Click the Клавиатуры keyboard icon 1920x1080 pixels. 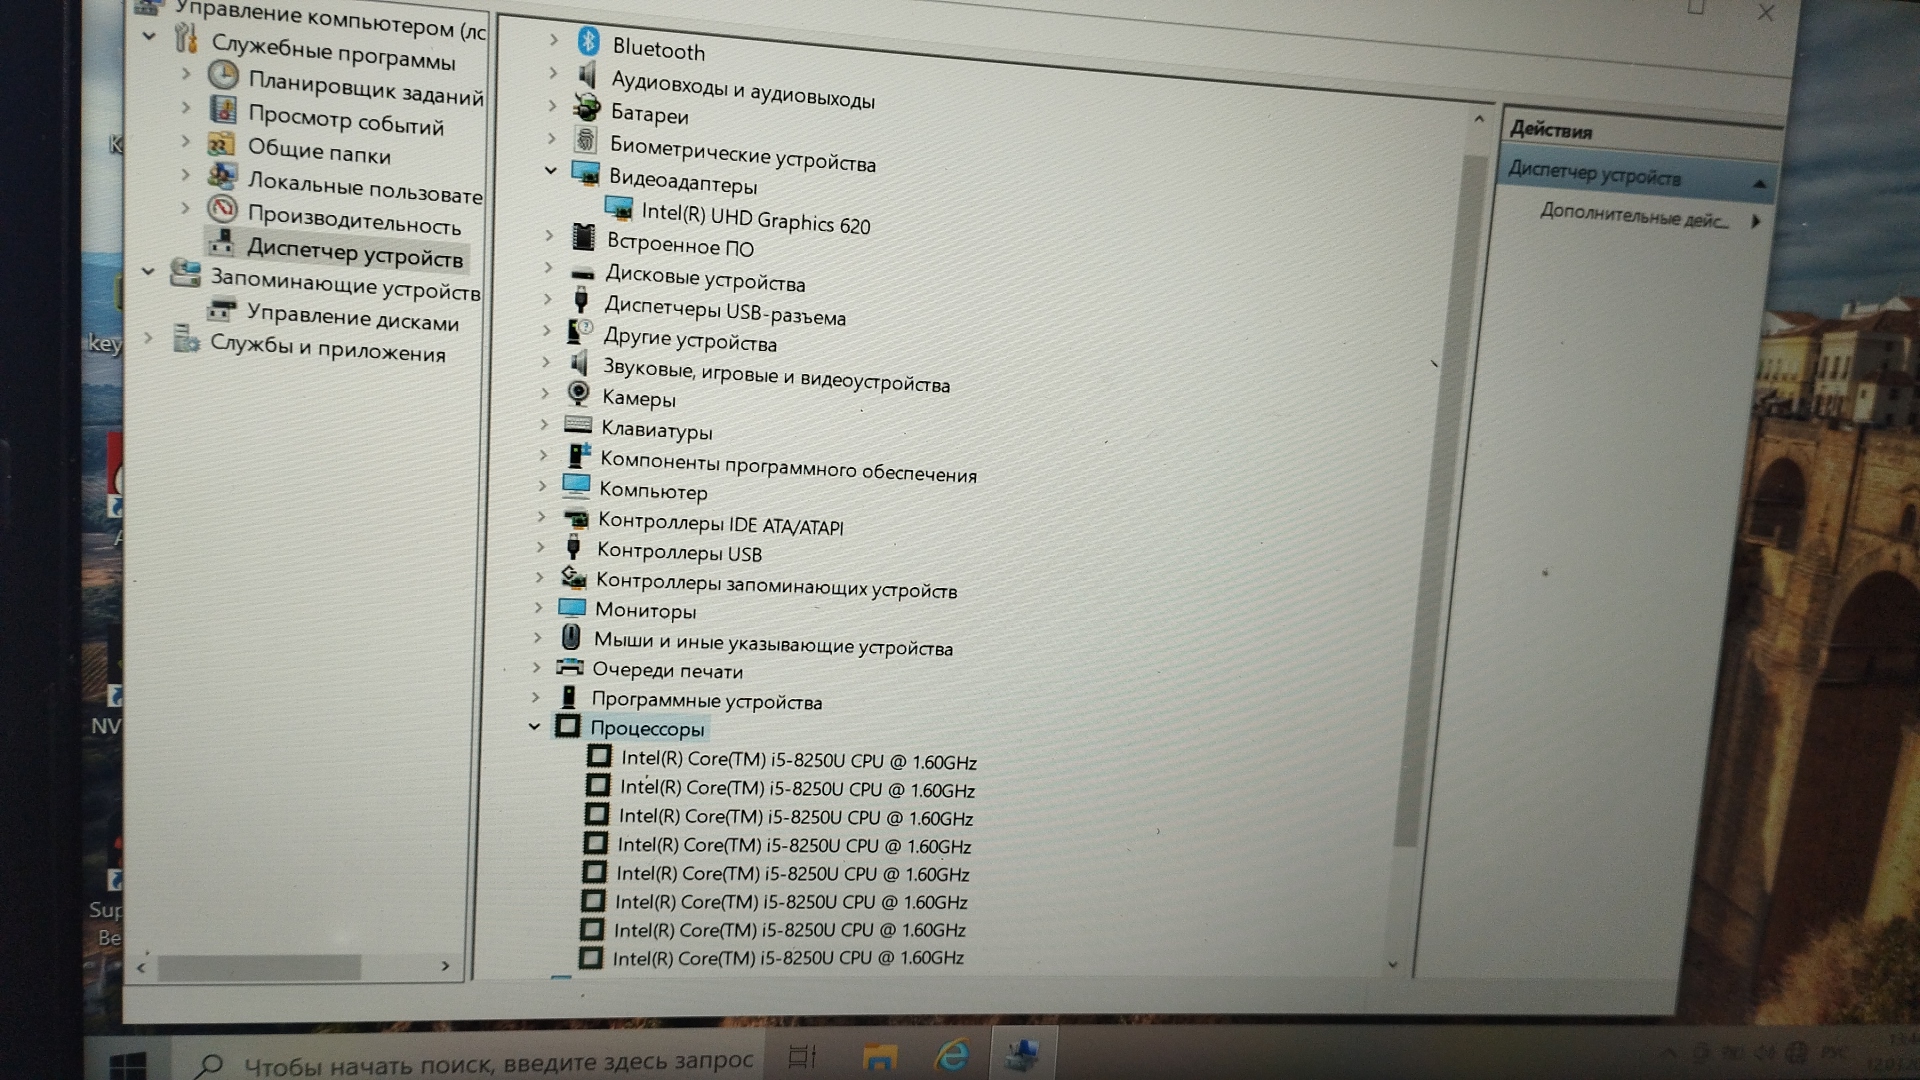pos(578,425)
